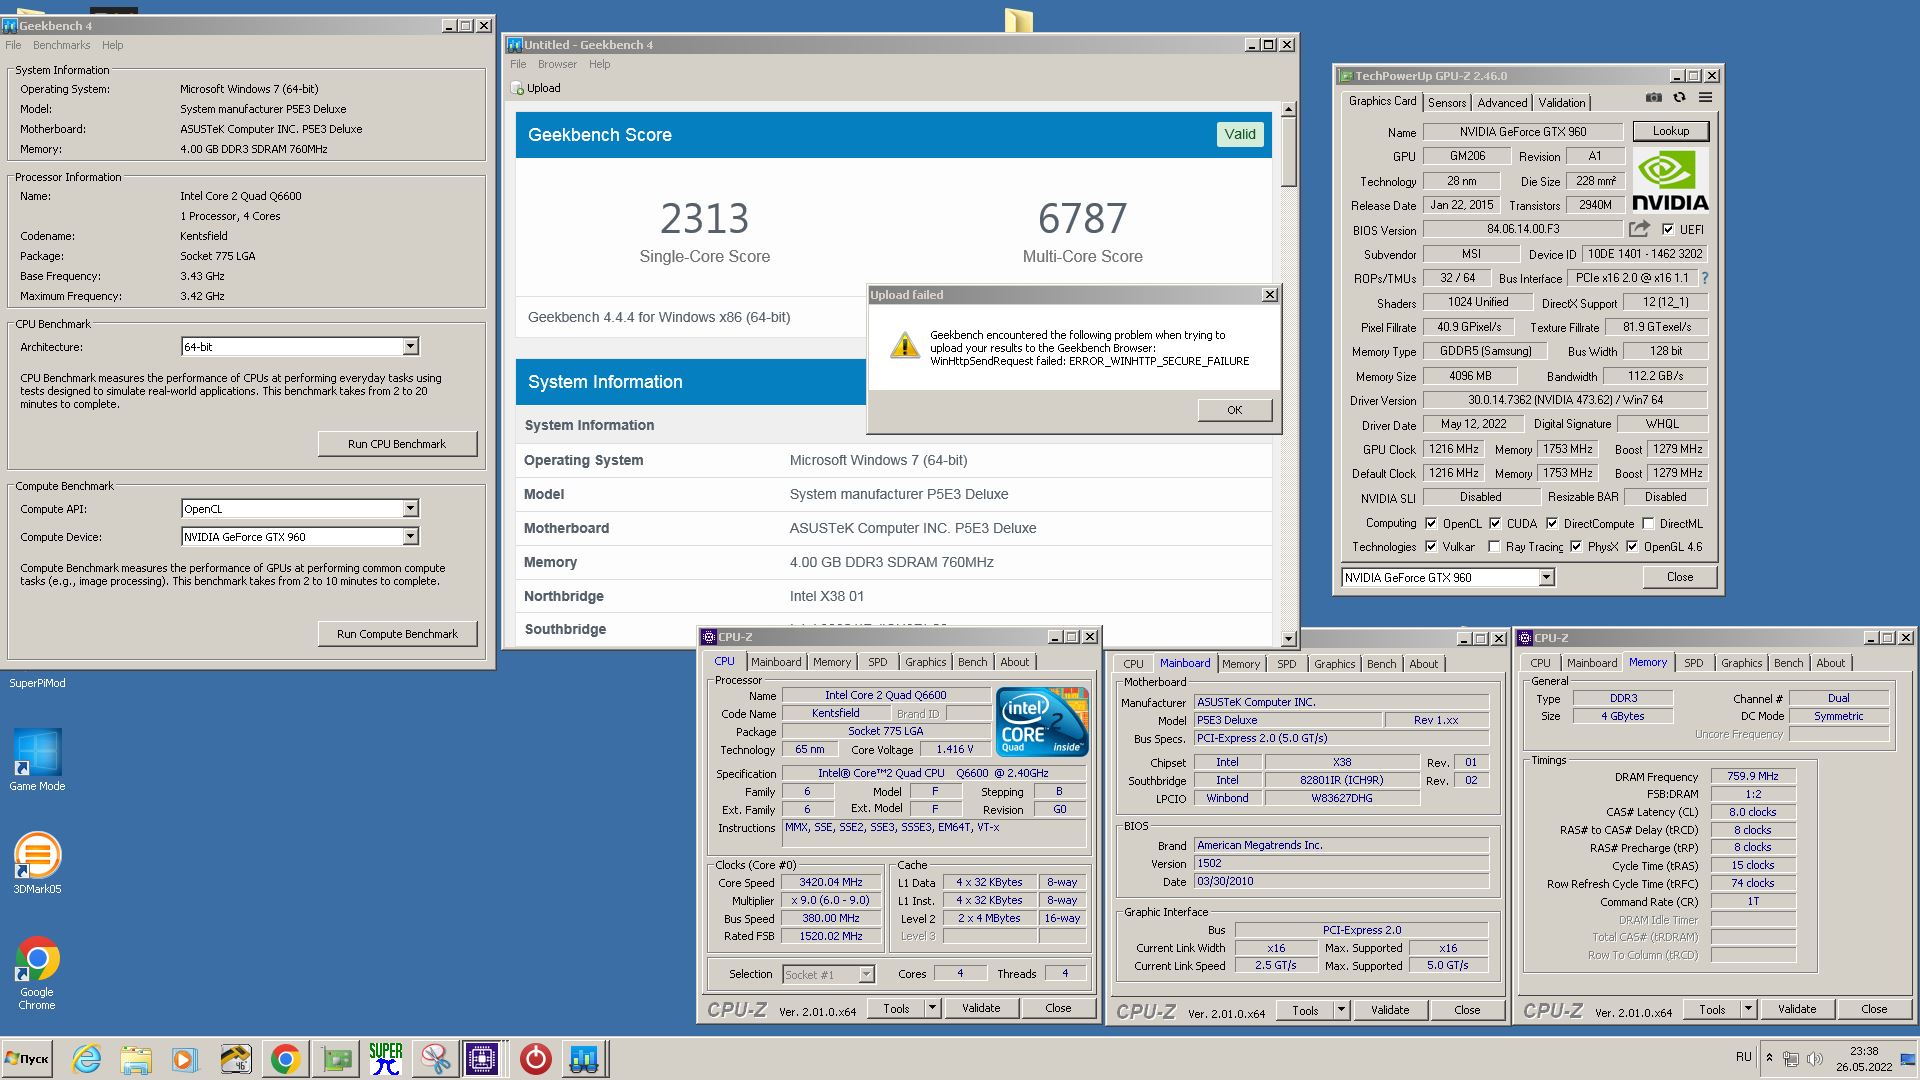Click the GPU-Z refresh icon
This screenshot has width=1920, height=1080.
tap(1680, 97)
